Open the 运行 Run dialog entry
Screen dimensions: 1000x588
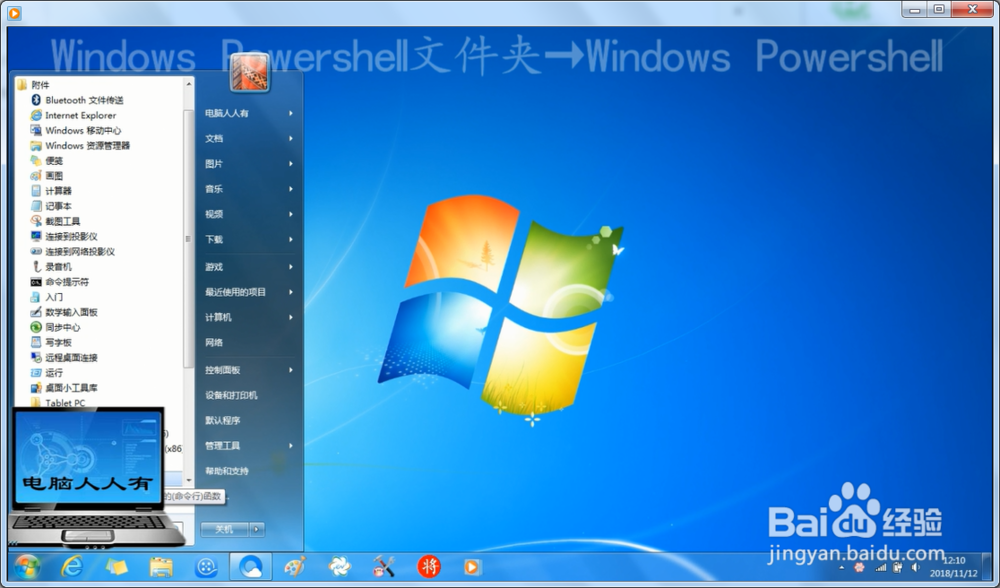coord(47,372)
